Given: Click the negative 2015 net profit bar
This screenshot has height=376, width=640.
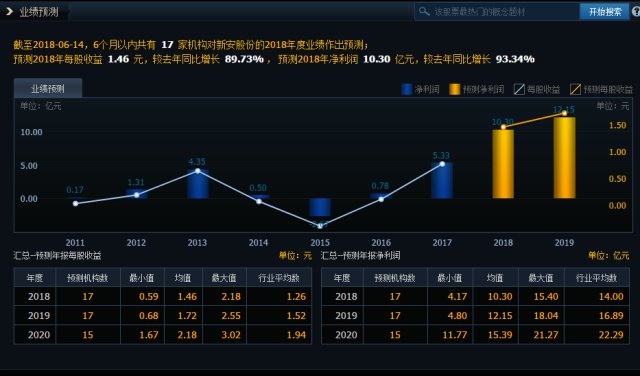Looking at the screenshot, I should click(320, 207).
